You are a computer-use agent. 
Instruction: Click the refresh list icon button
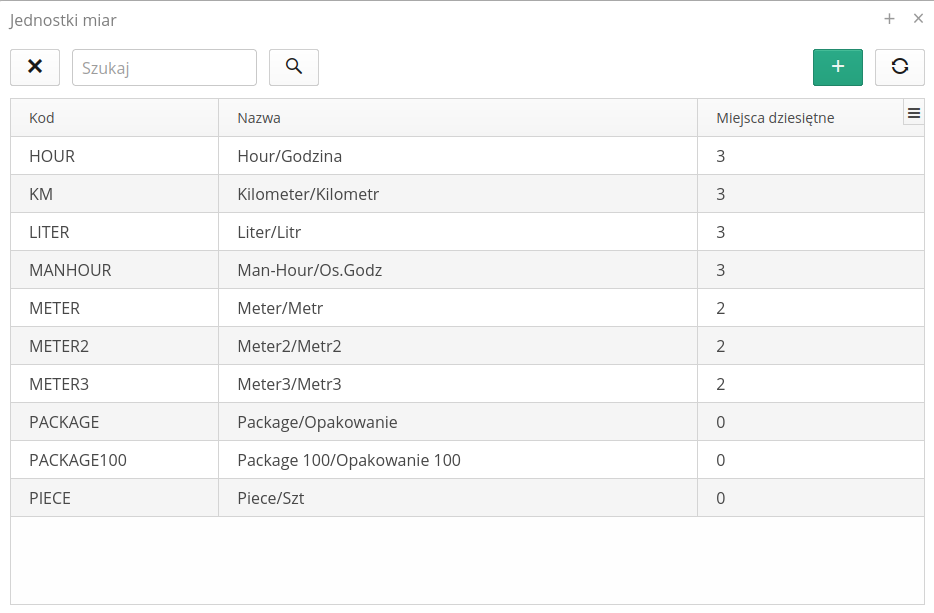tap(899, 67)
